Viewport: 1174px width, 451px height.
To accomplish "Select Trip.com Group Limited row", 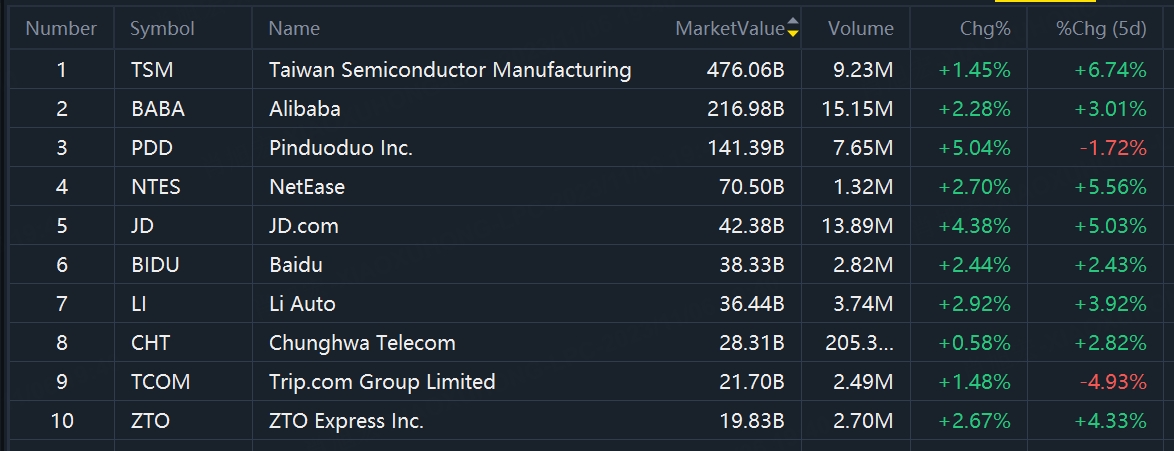I will click(579, 381).
